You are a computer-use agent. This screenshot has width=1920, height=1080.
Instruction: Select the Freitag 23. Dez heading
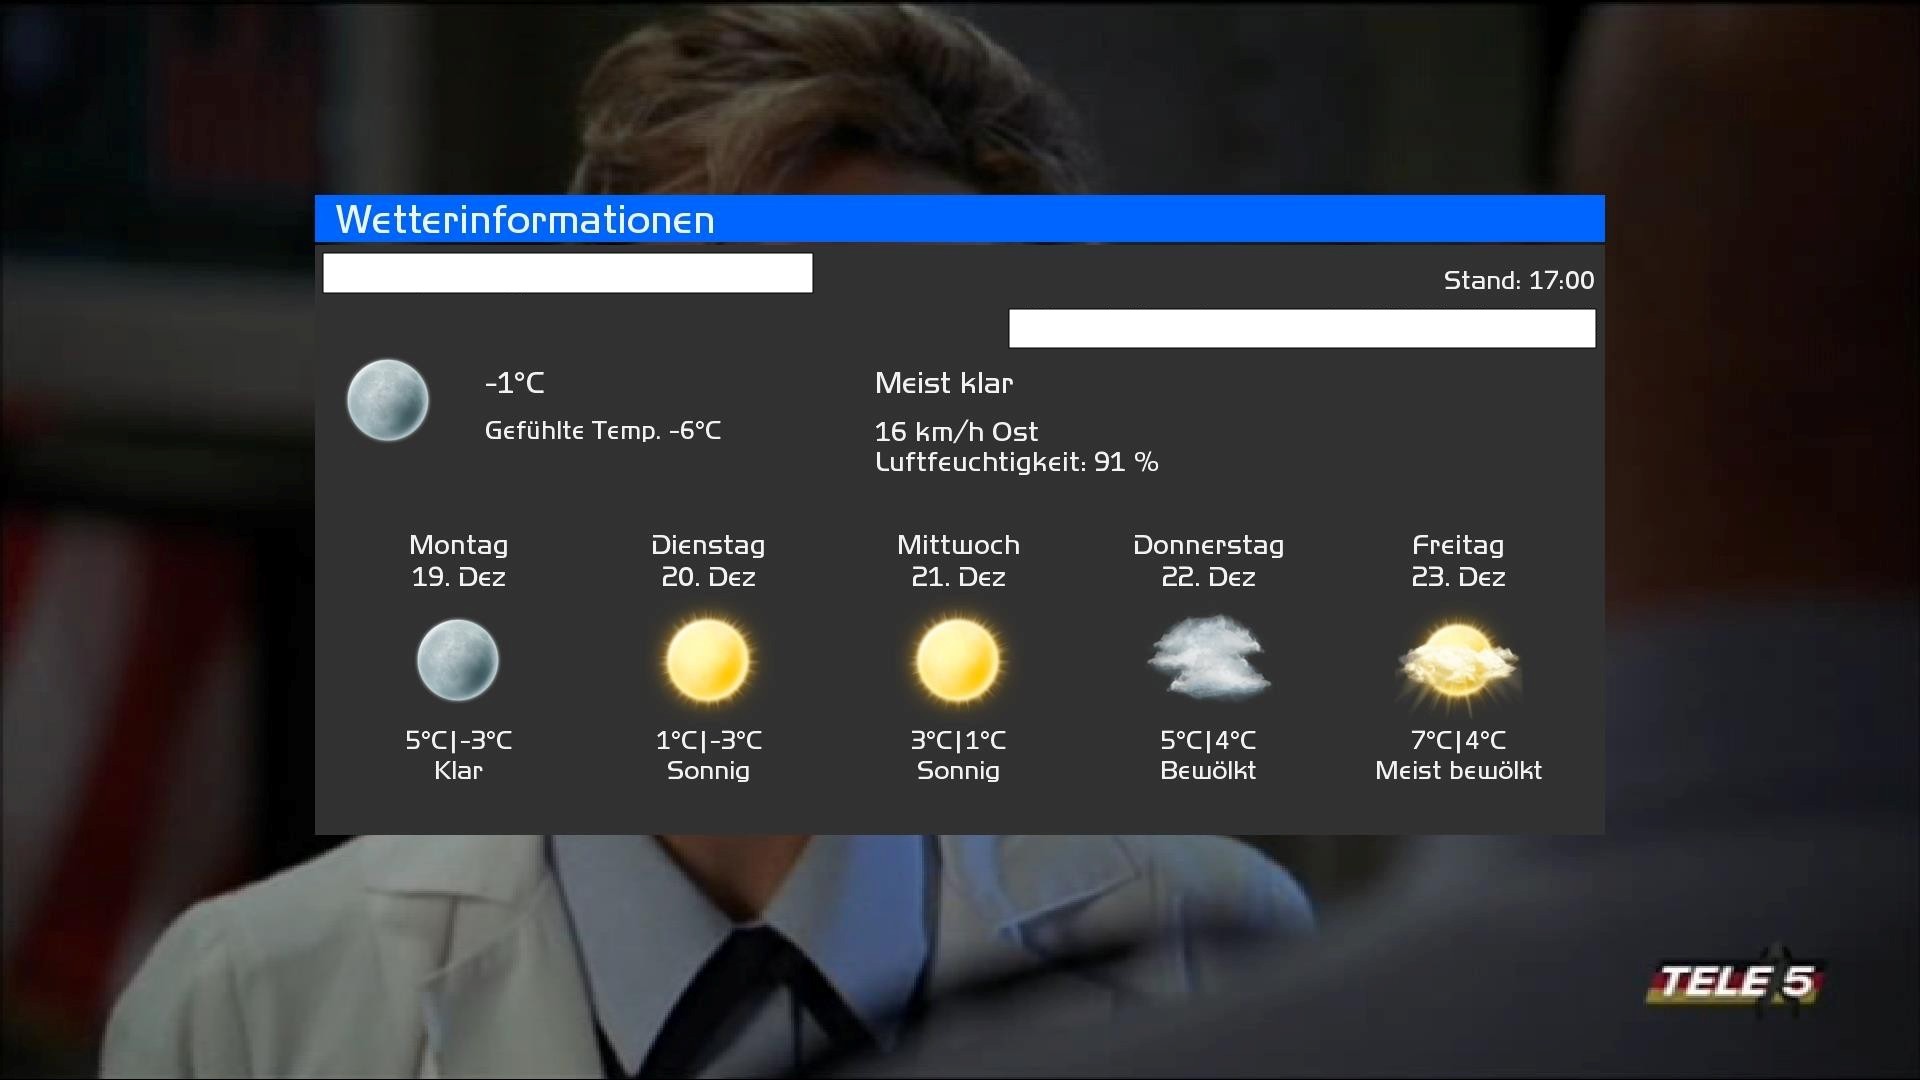(x=1458, y=561)
